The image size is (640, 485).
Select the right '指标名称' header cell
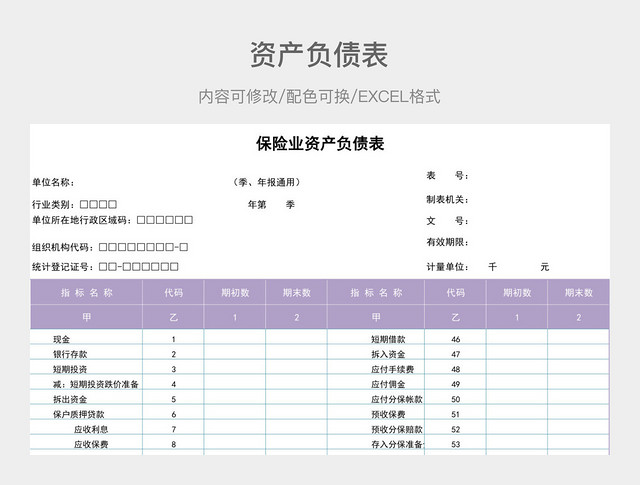pos(376,292)
